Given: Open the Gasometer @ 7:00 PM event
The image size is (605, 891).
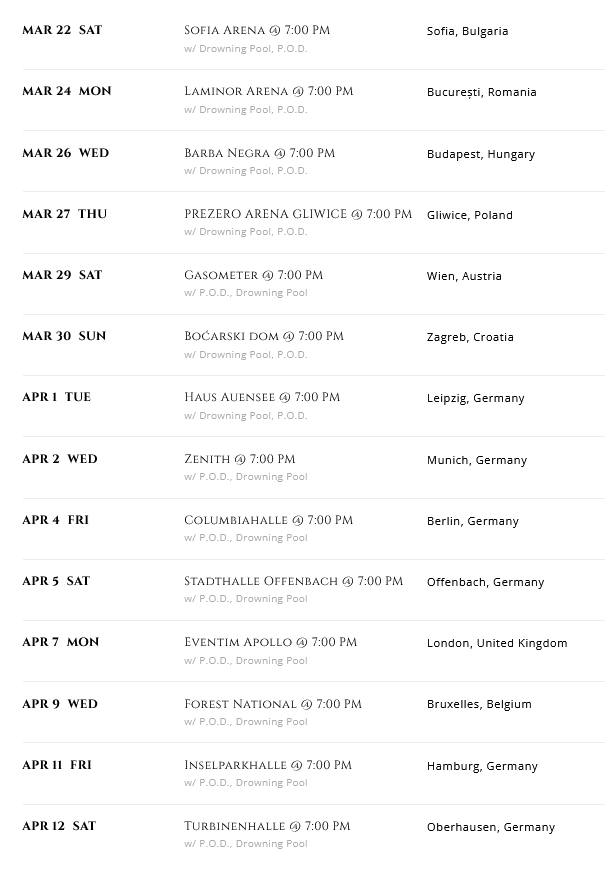Looking at the screenshot, I should click(253, 275).
